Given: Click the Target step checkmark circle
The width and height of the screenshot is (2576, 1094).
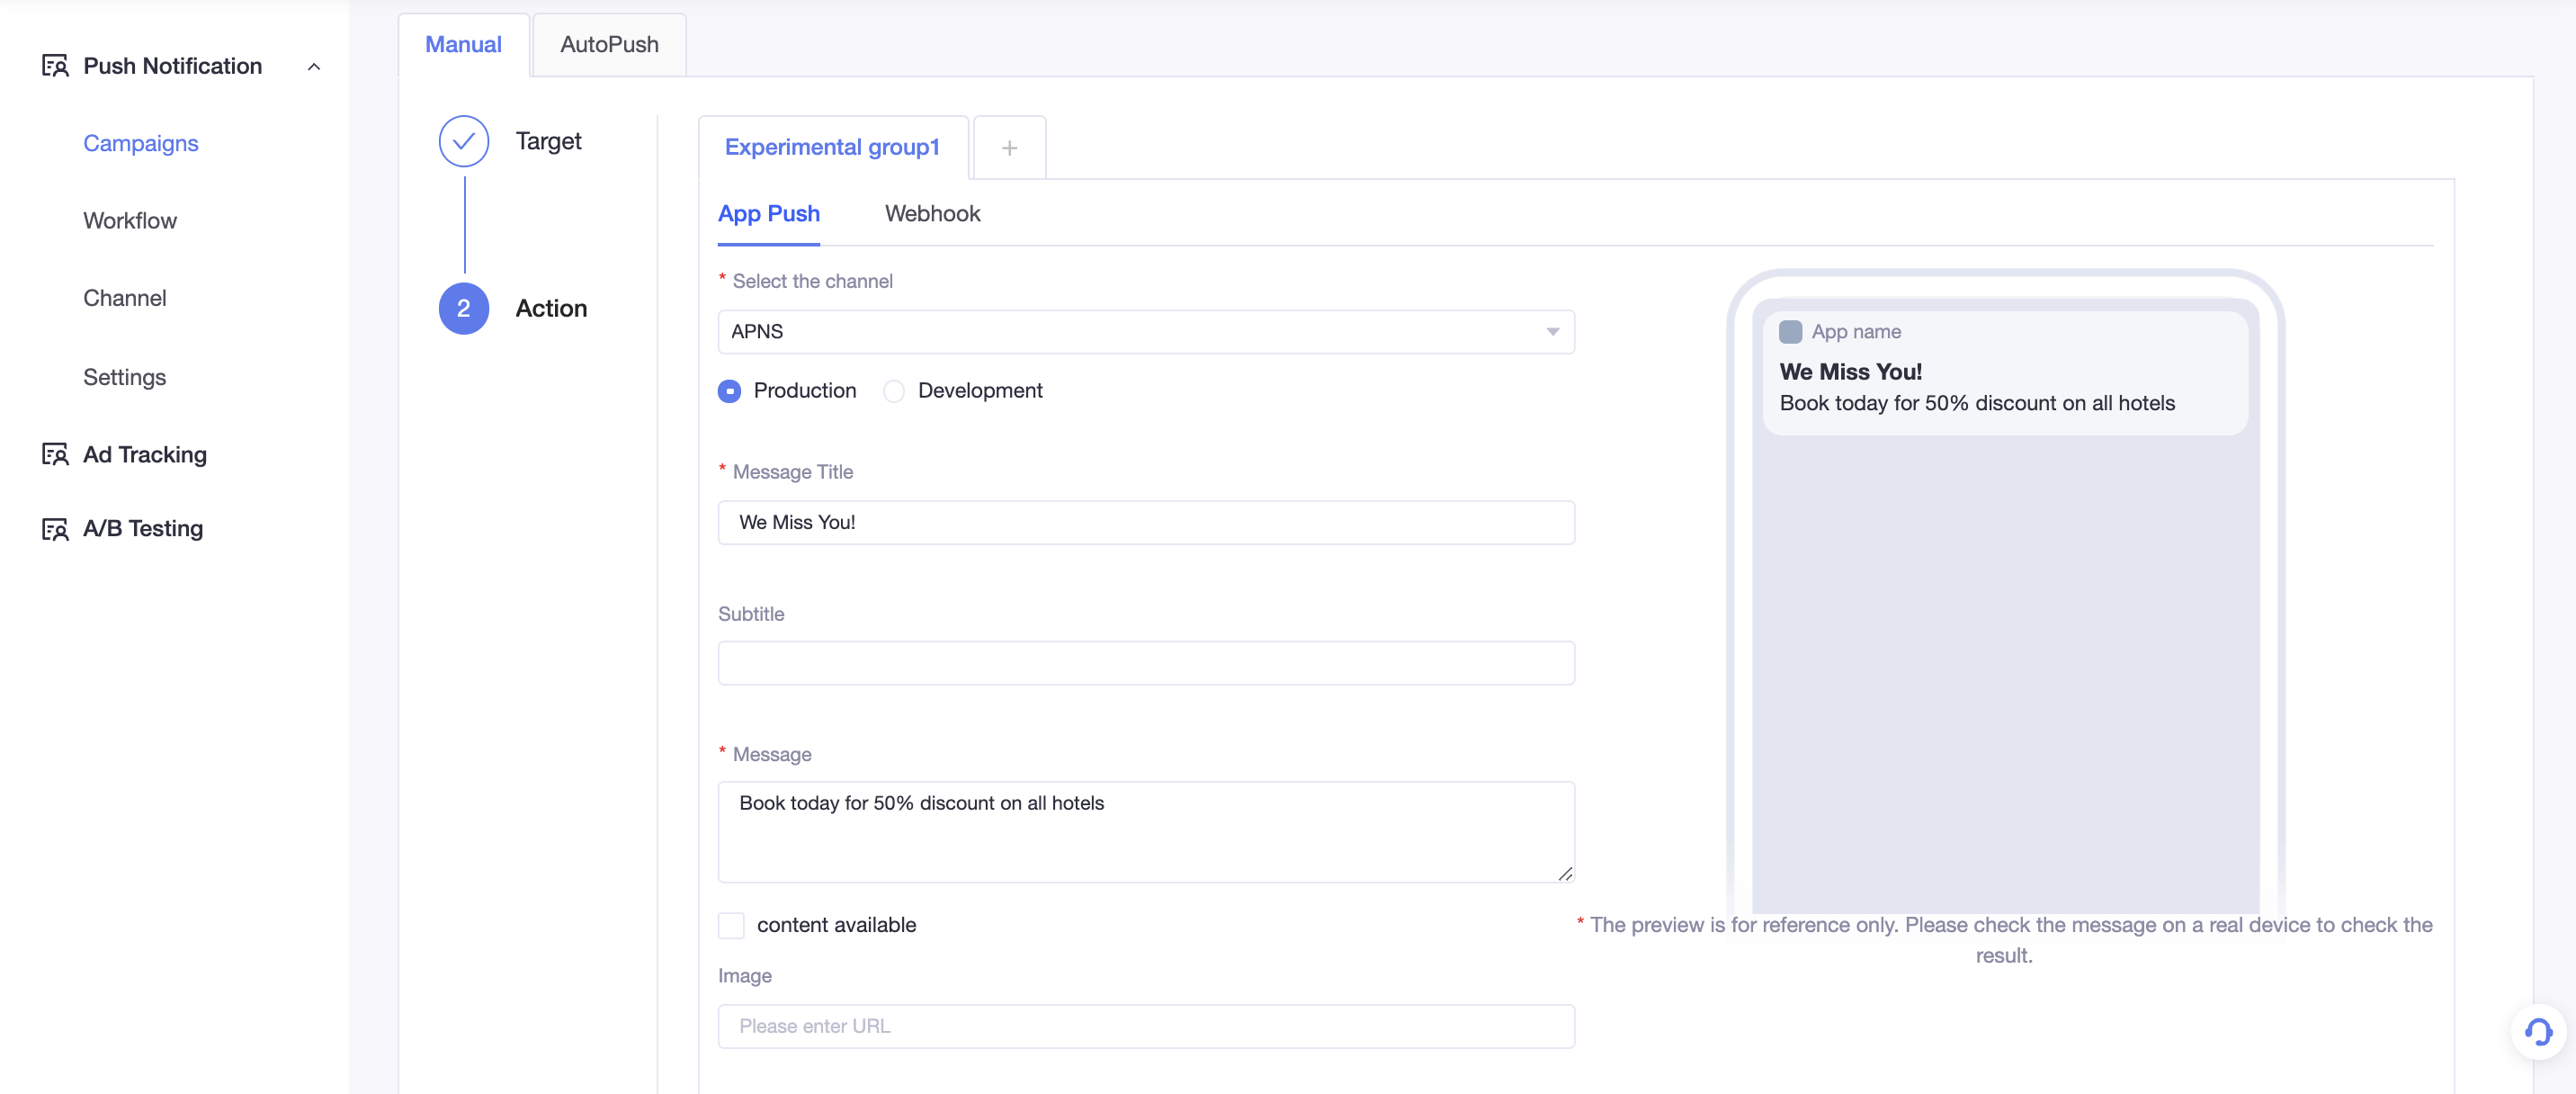Looking at the screenshot, I should click(464, 141).
